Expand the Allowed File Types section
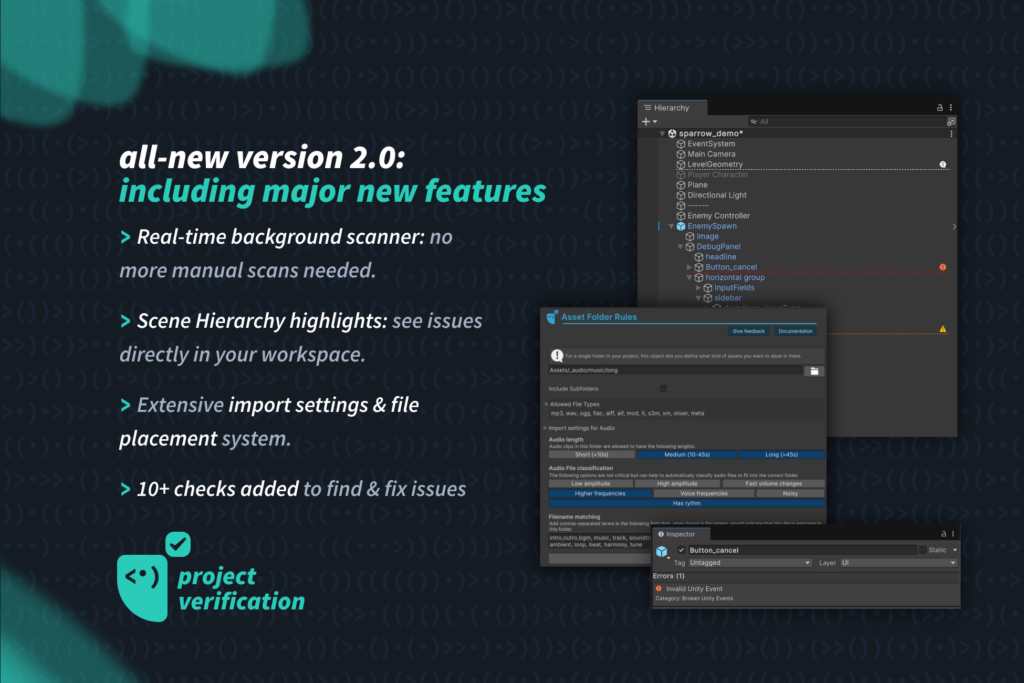Screen dimensions: 1024x683 click(x=546, y=404)
